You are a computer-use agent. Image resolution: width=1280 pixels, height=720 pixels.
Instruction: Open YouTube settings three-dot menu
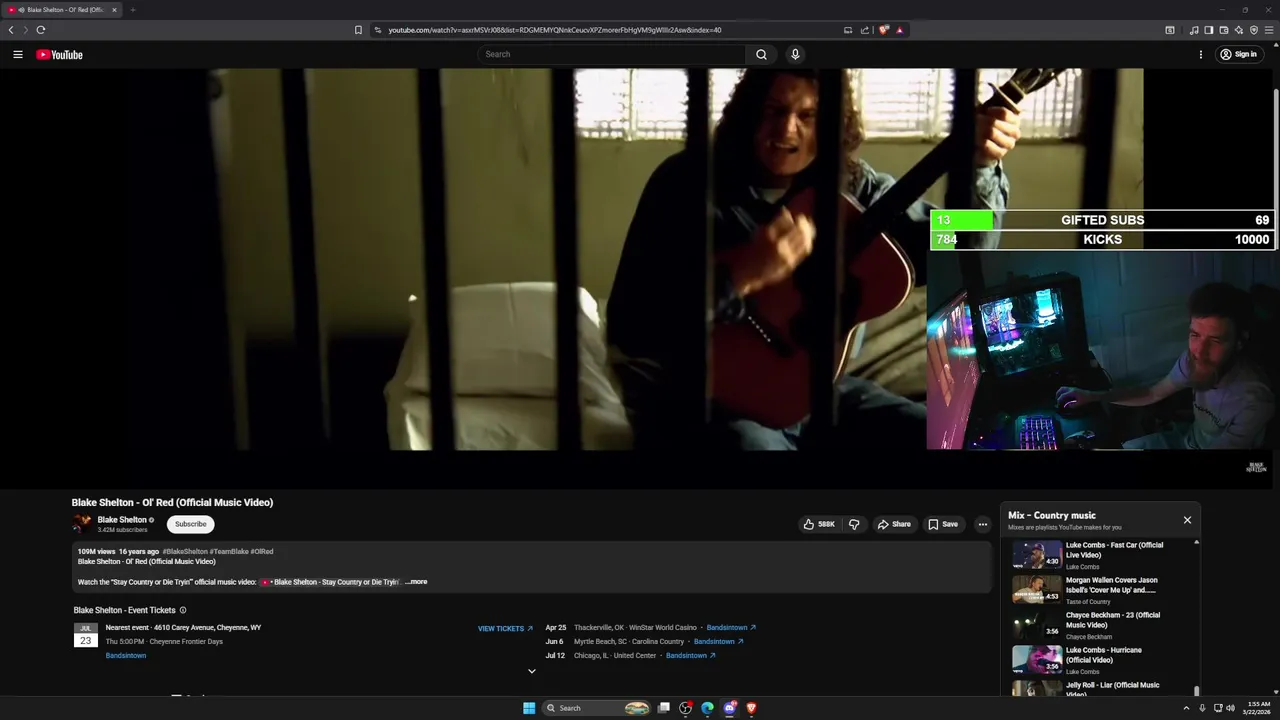pos(1201,54)
